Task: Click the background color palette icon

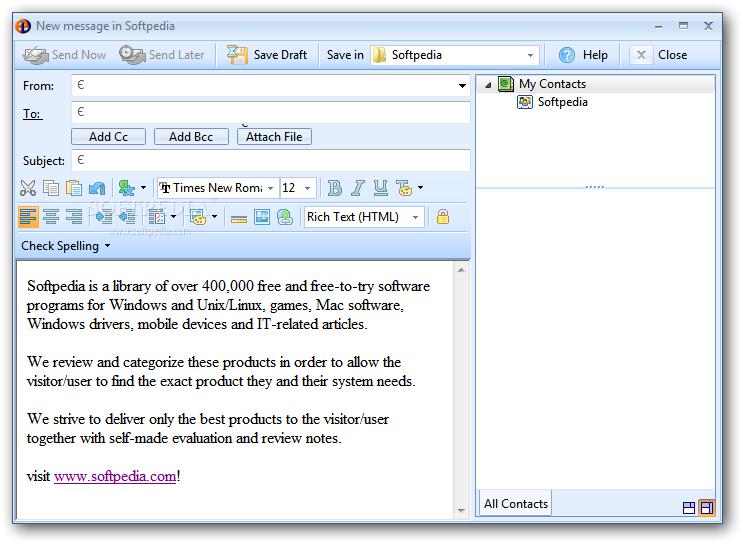Action: pos(198,217)
